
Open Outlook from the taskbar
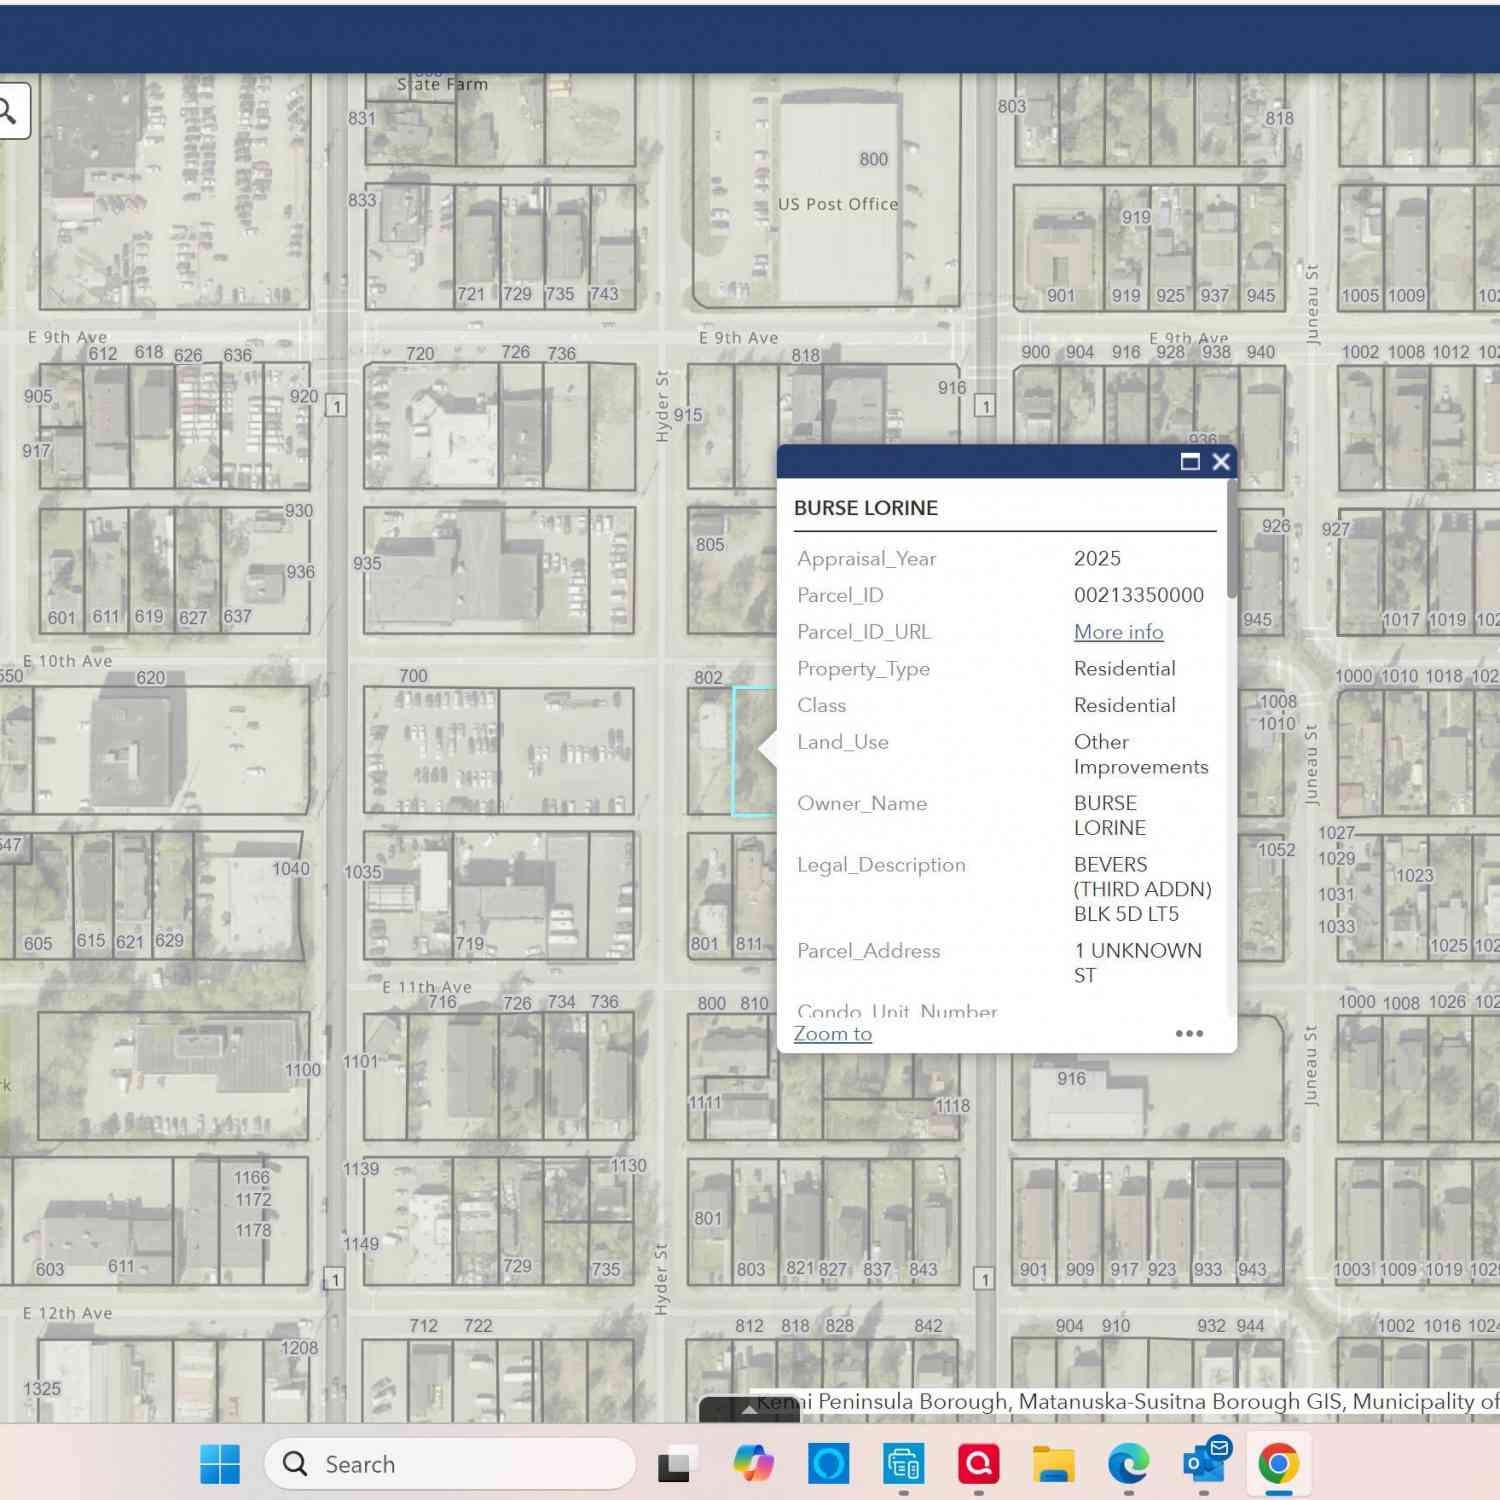pos(1204,1462)
